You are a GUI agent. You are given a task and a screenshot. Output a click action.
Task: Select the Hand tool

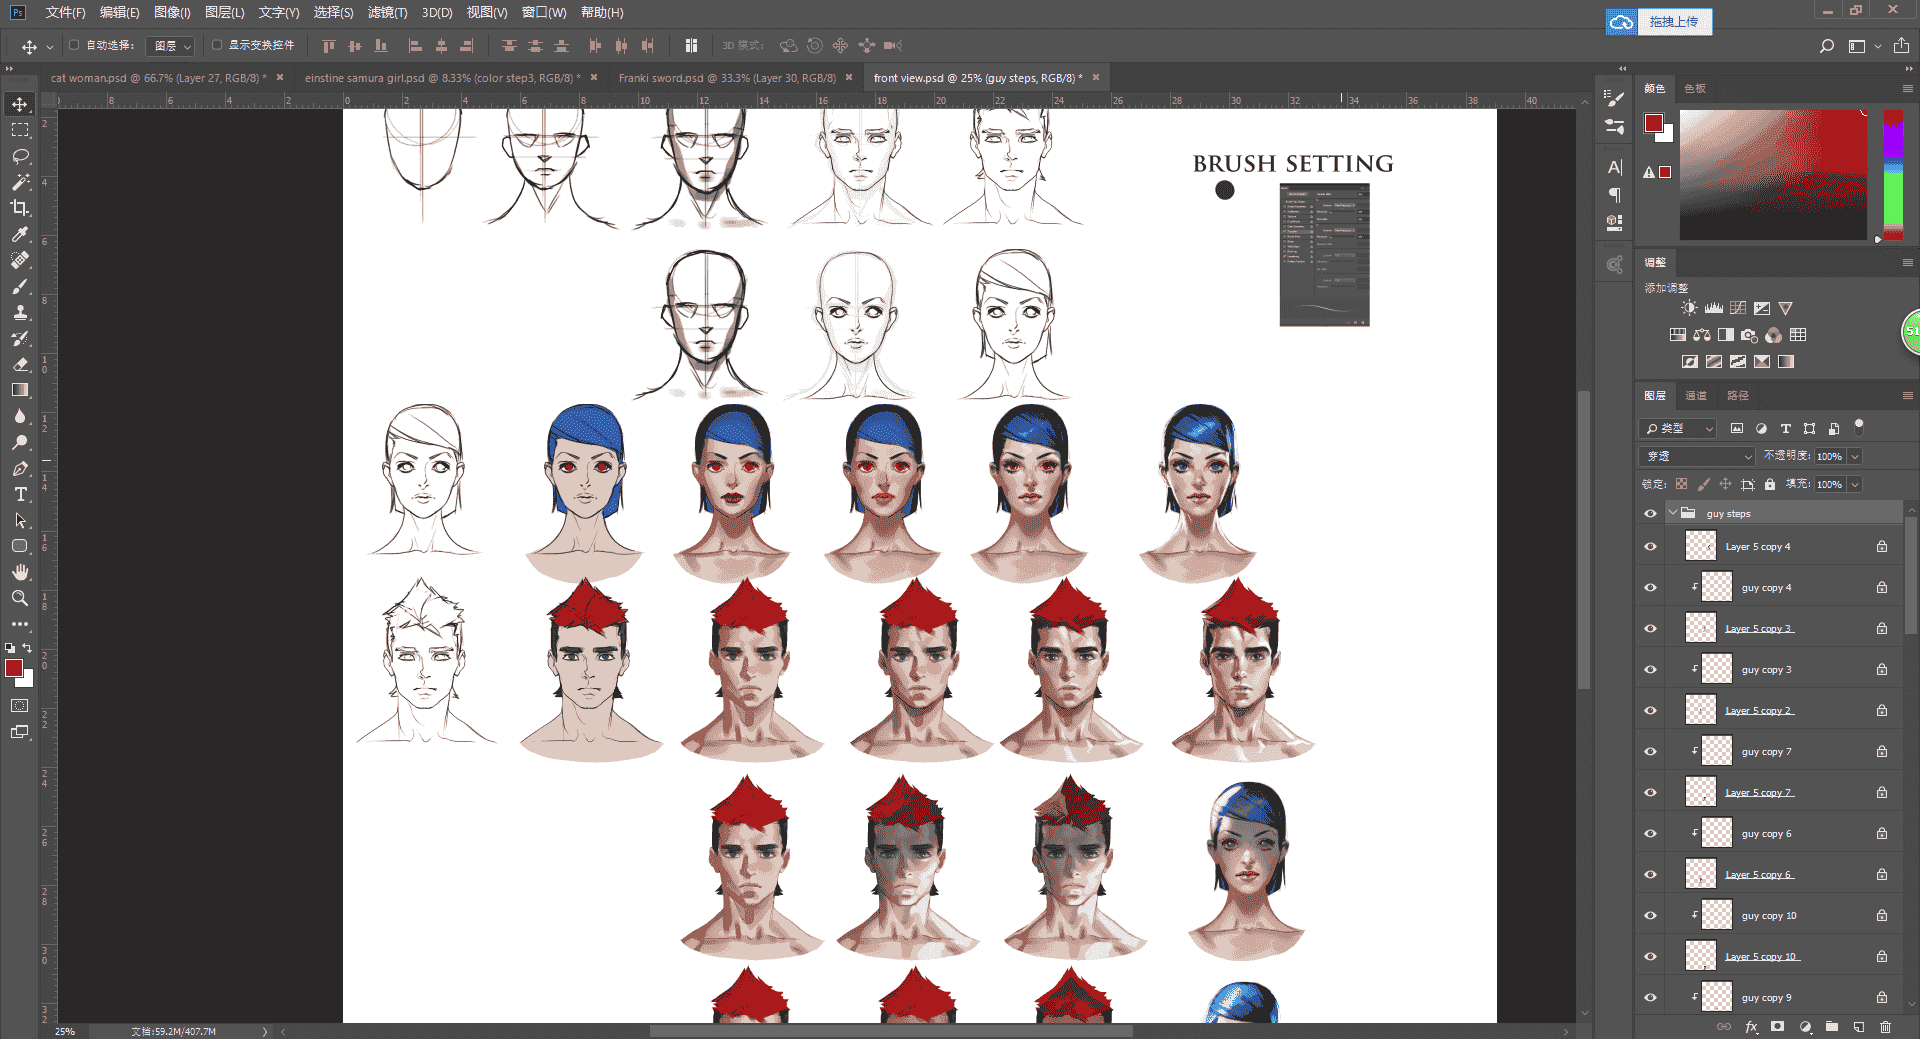[20, 572]
